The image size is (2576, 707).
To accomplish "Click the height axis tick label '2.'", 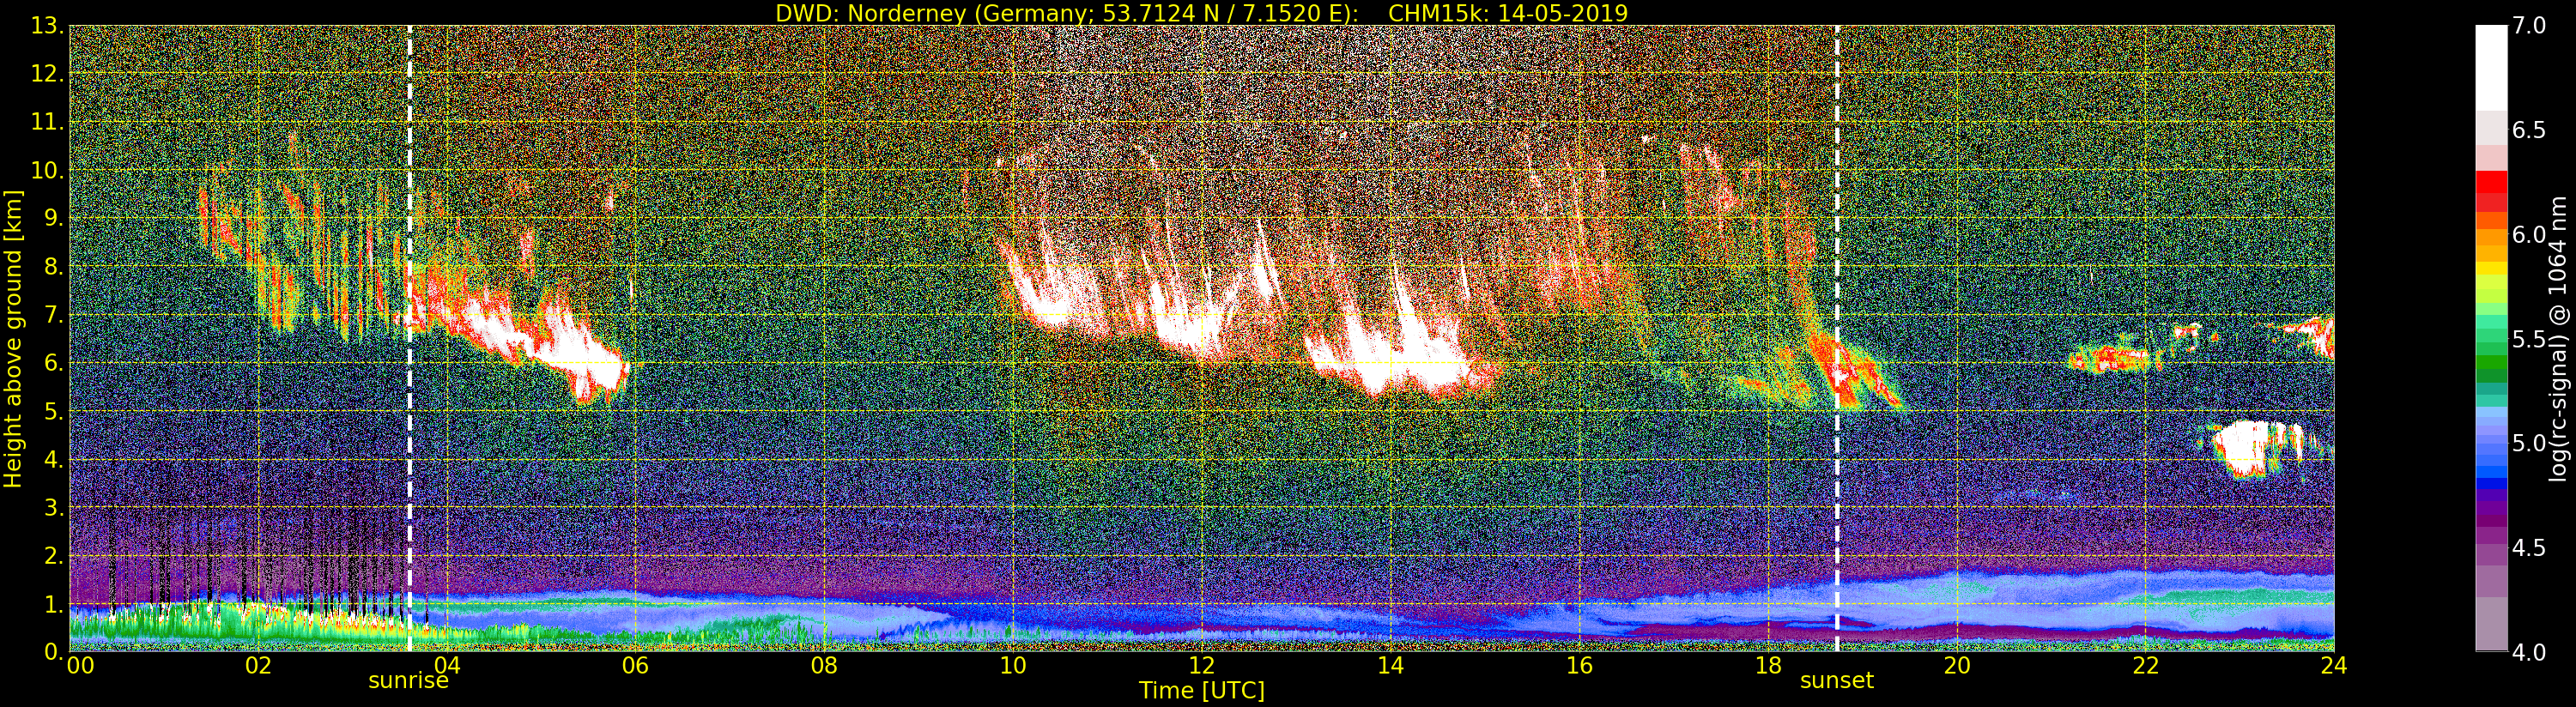I will pyautogui.click(x=54, y=555).
